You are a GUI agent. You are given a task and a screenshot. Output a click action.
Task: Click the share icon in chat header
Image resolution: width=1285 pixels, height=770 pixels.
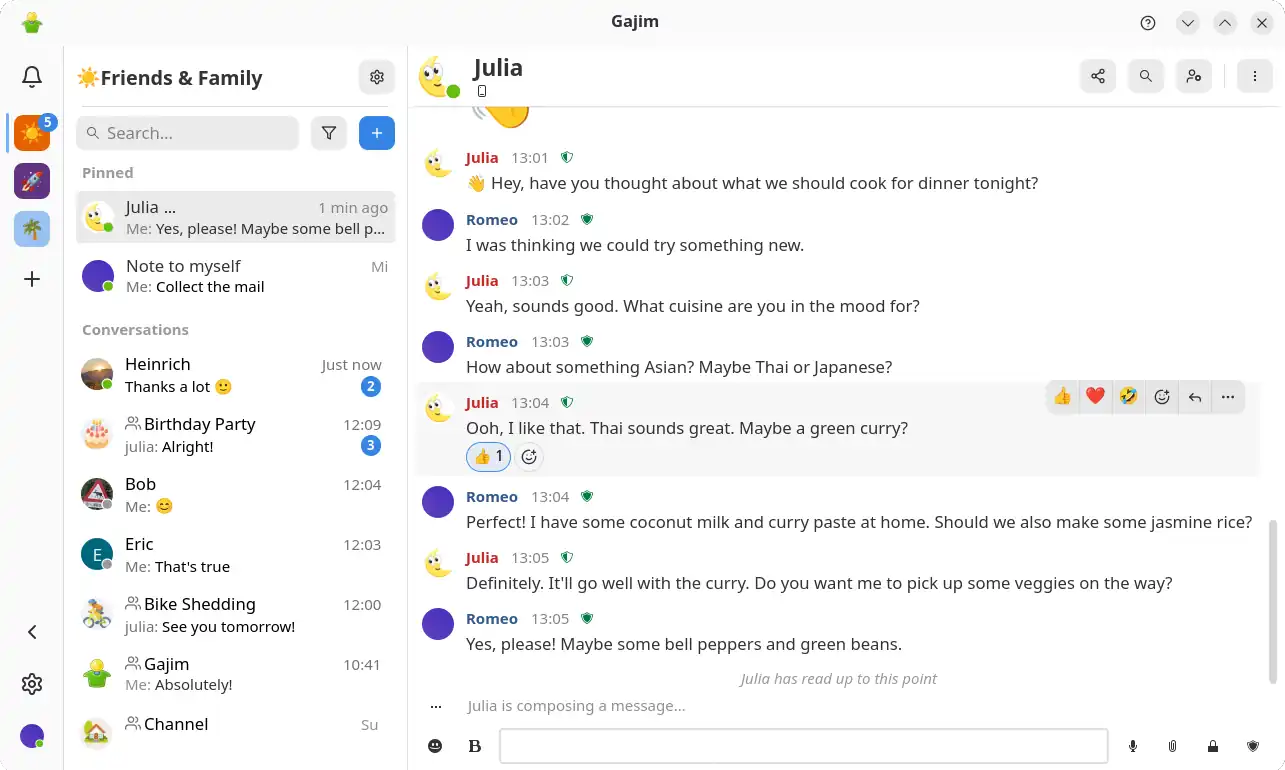(x=1098, y=76)
